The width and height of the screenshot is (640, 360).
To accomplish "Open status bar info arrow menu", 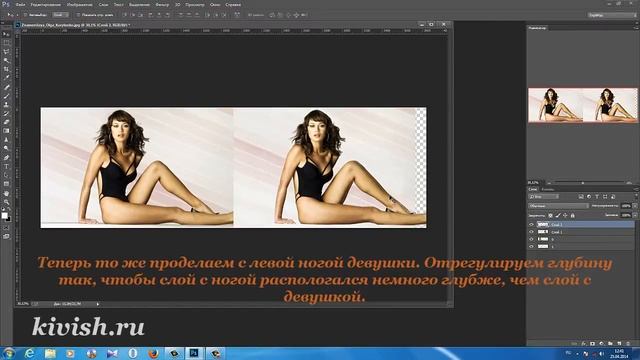I will [x=98, y=304].
